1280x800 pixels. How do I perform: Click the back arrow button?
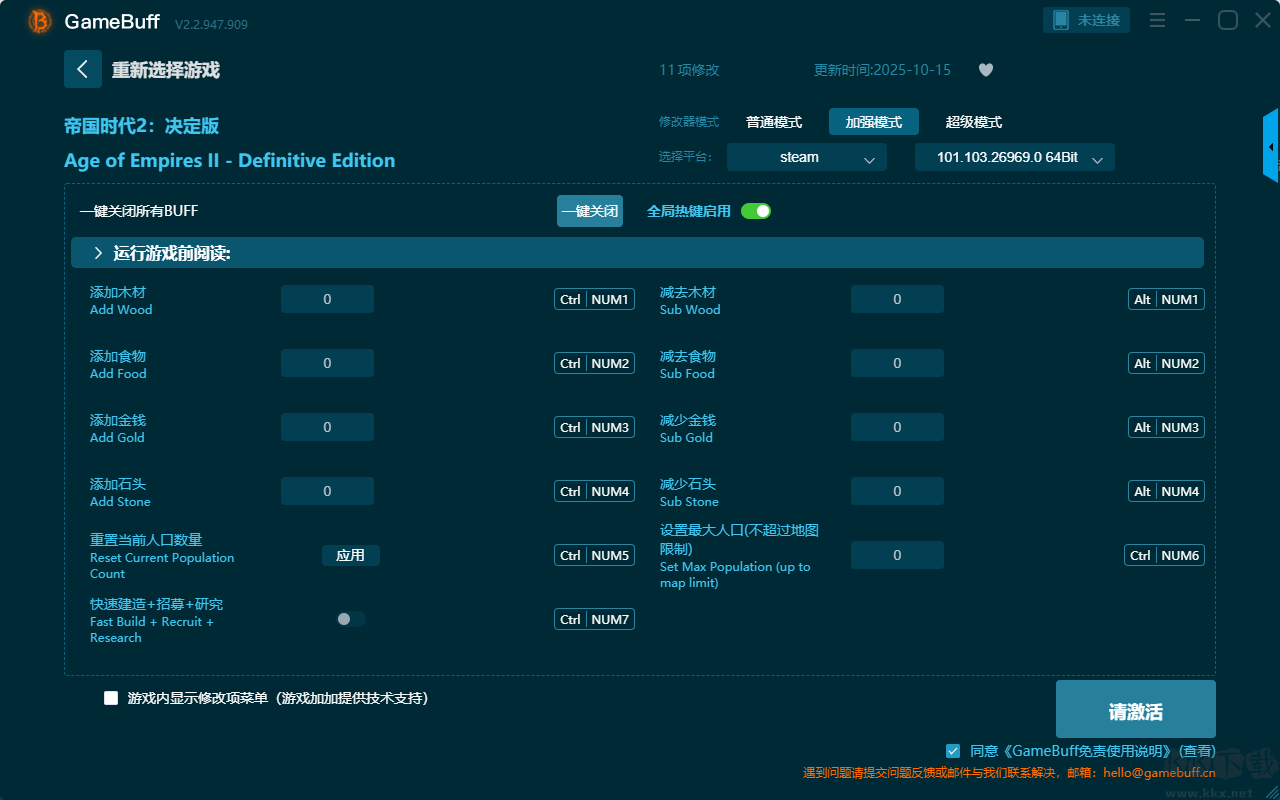pyautogui.click(x=83, y=69)
